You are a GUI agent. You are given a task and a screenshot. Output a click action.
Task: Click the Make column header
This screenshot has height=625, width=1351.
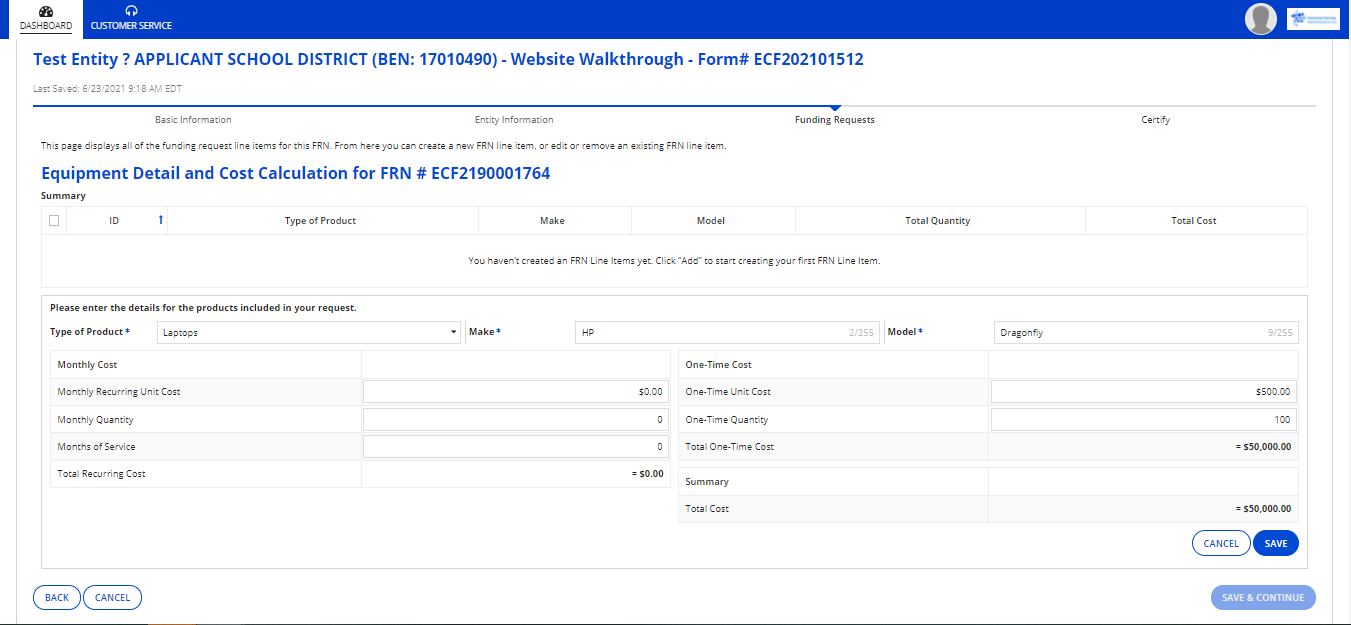(552, 221)
